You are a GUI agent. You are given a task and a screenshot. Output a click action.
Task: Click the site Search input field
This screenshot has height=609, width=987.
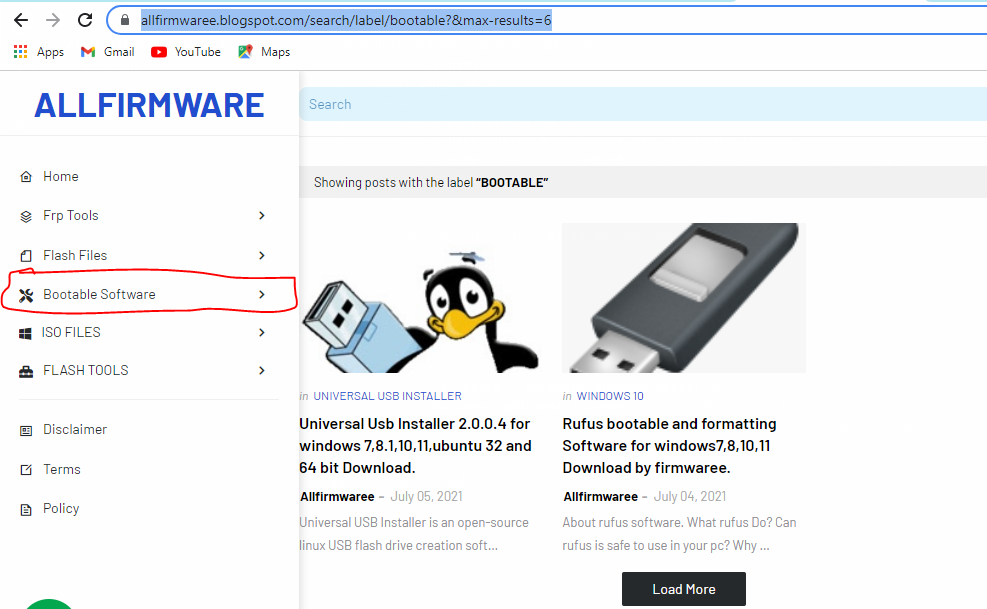642,105
